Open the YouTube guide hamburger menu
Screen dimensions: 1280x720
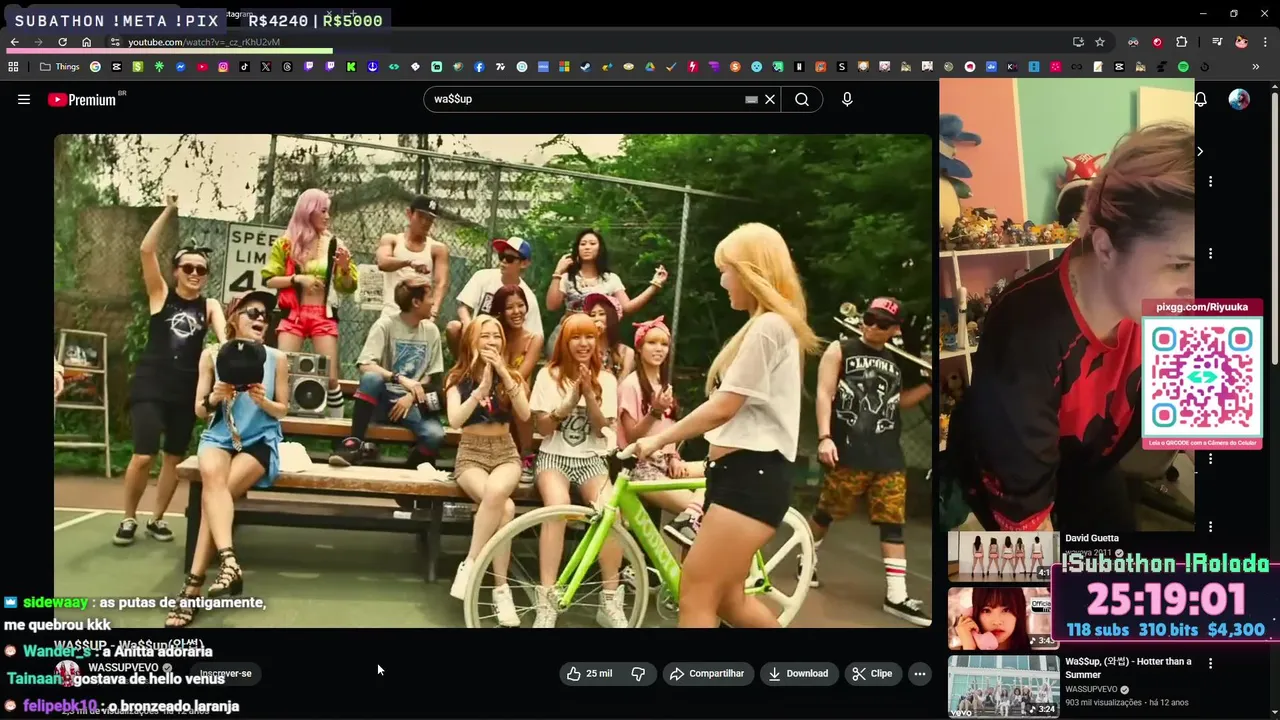[x=24, y=99]
